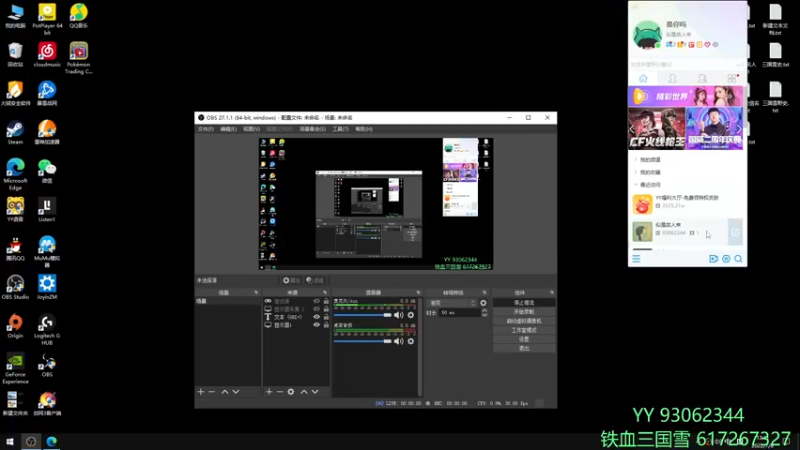Toggle visibility of 文本 (GDI+) source
The image size is (800, 450).
(x=316, y=317)
